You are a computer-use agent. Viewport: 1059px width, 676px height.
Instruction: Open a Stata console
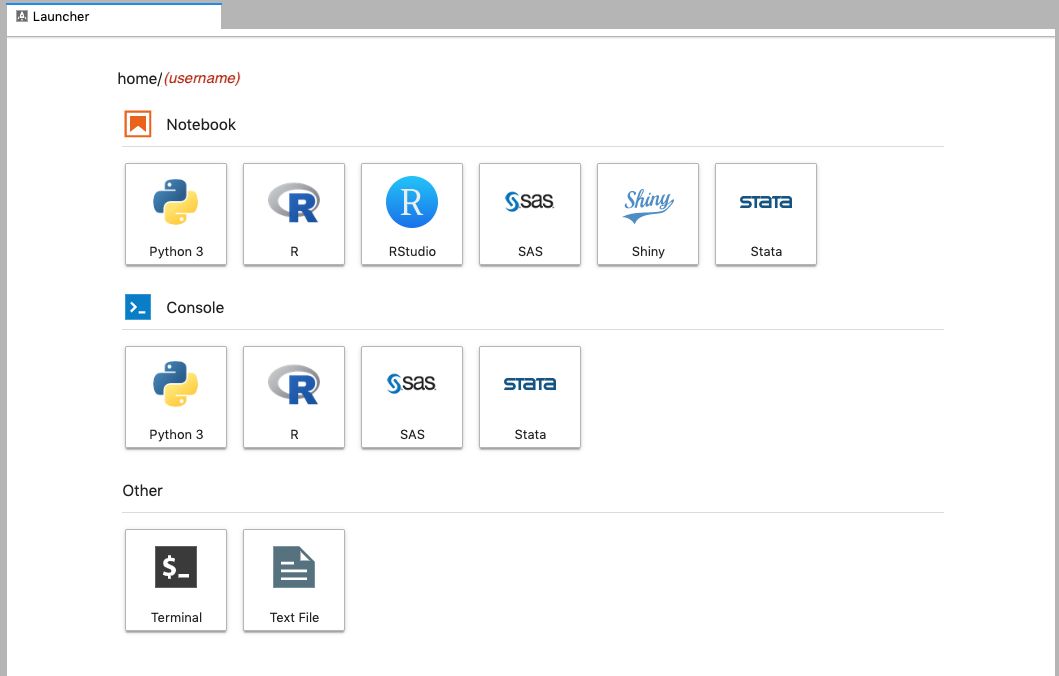pos(530,397)
